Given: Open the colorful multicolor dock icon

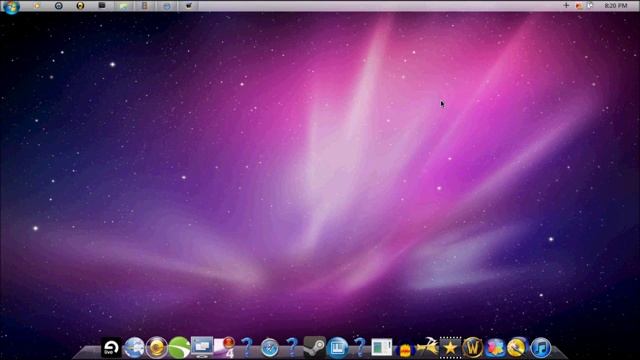Looking at the screenshot, I should tap(495, 348).
